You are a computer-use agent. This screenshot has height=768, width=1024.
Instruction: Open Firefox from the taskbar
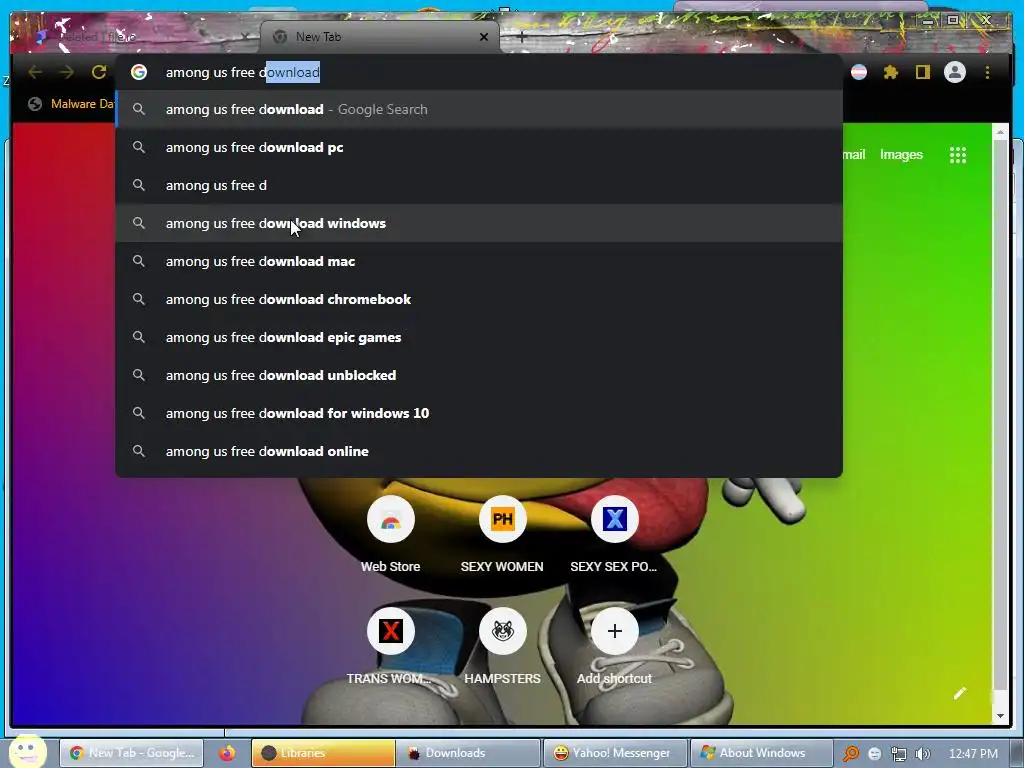tap(227, 753)
